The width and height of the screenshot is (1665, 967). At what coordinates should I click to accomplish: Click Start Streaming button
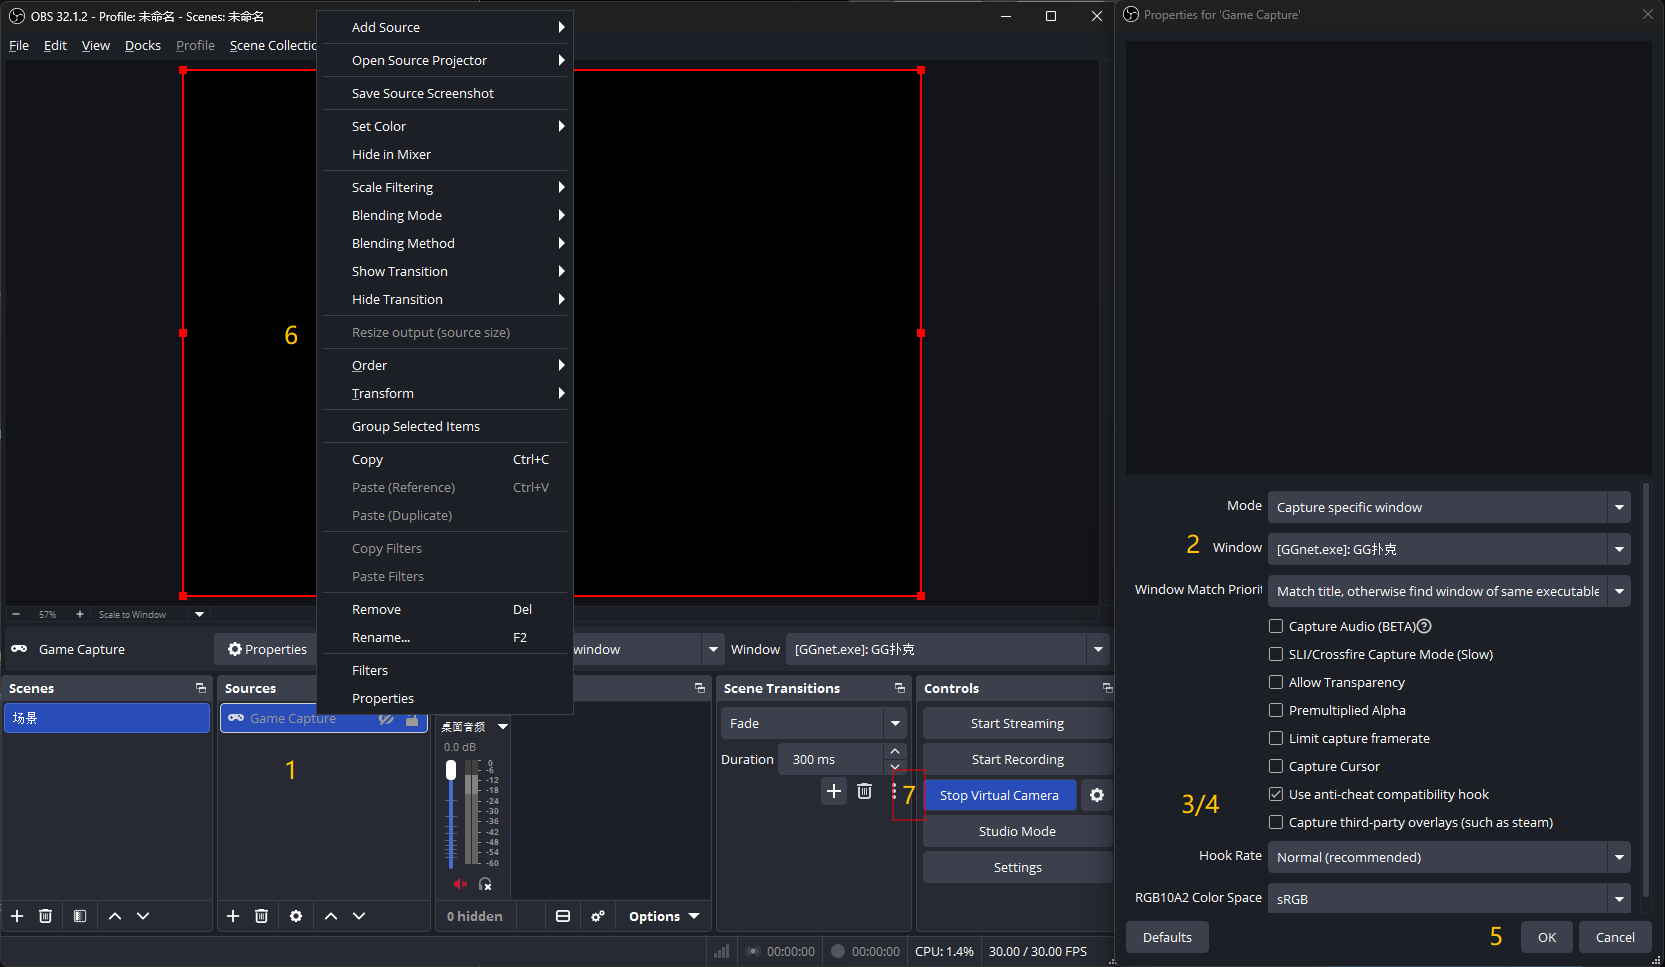pos(1017,723)
